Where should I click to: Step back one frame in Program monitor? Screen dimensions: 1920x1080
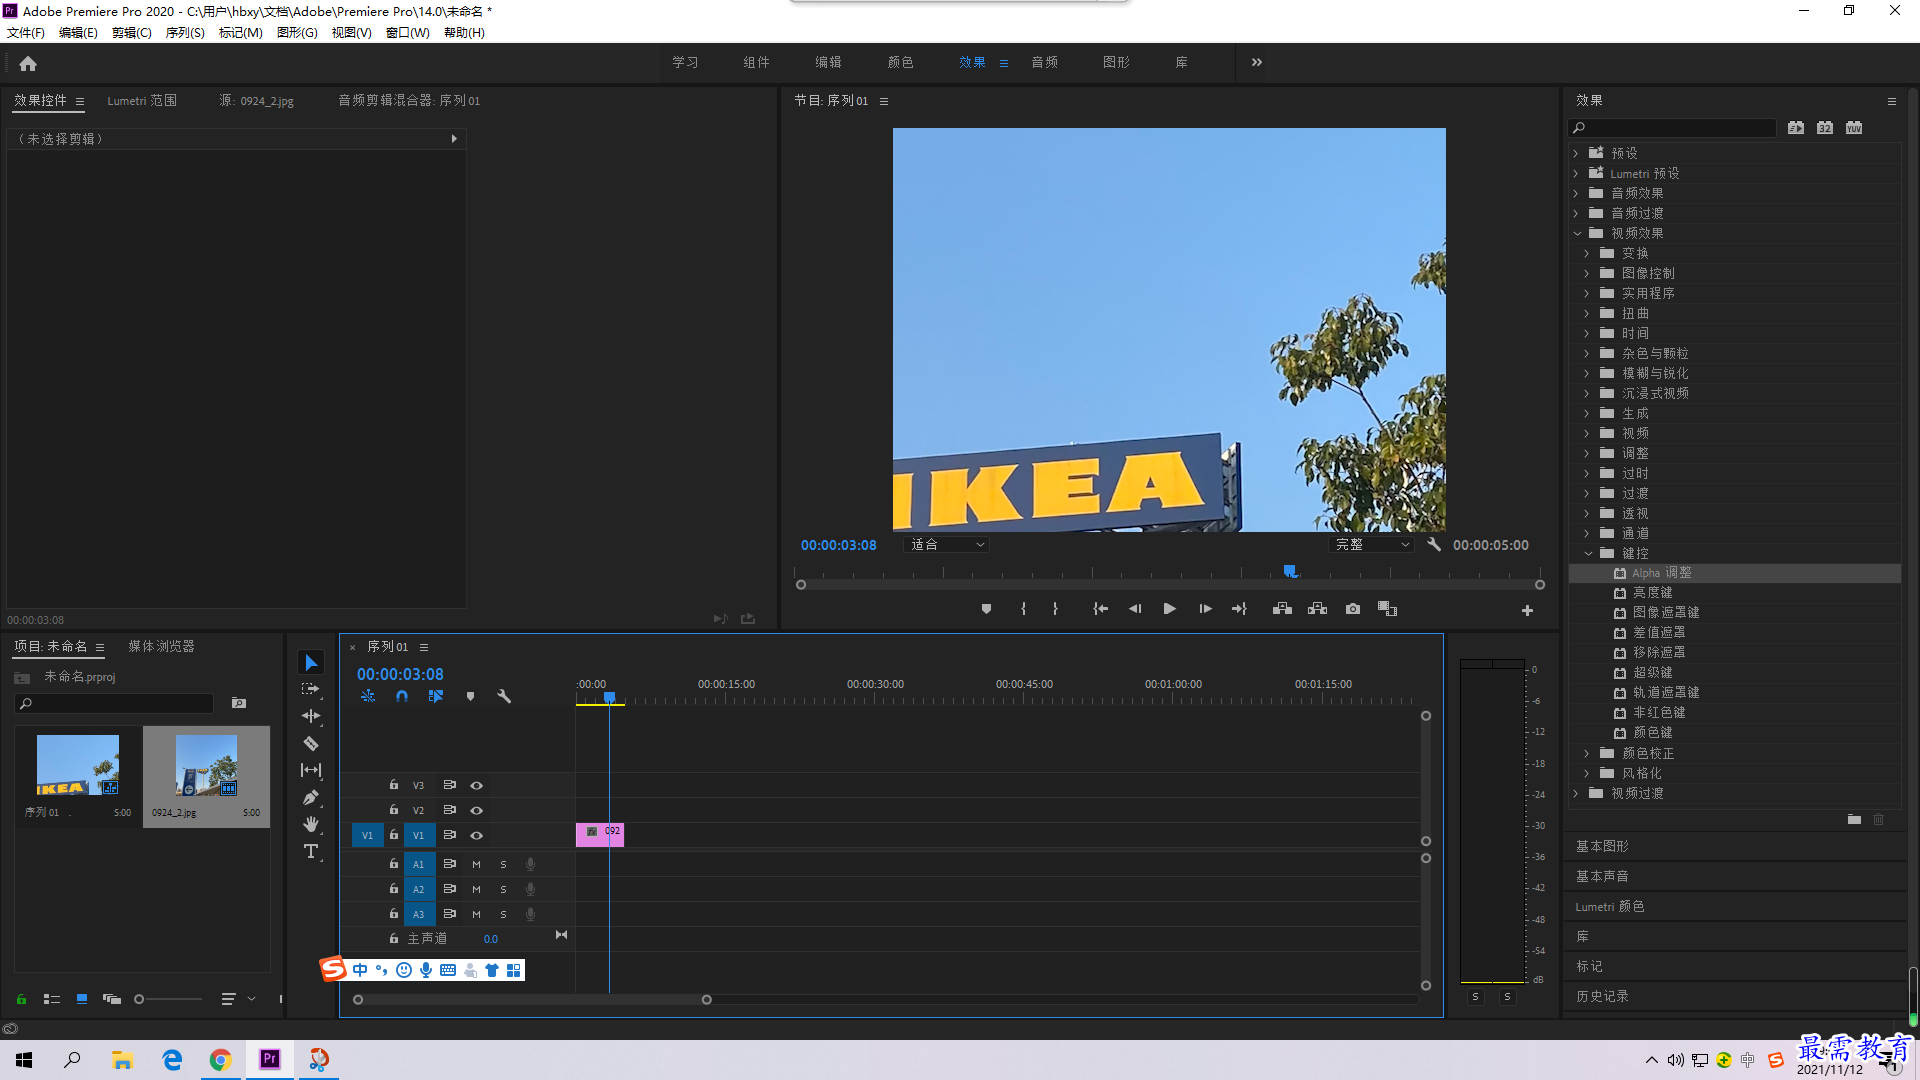pyautogui.click(x=1135, y=609)
